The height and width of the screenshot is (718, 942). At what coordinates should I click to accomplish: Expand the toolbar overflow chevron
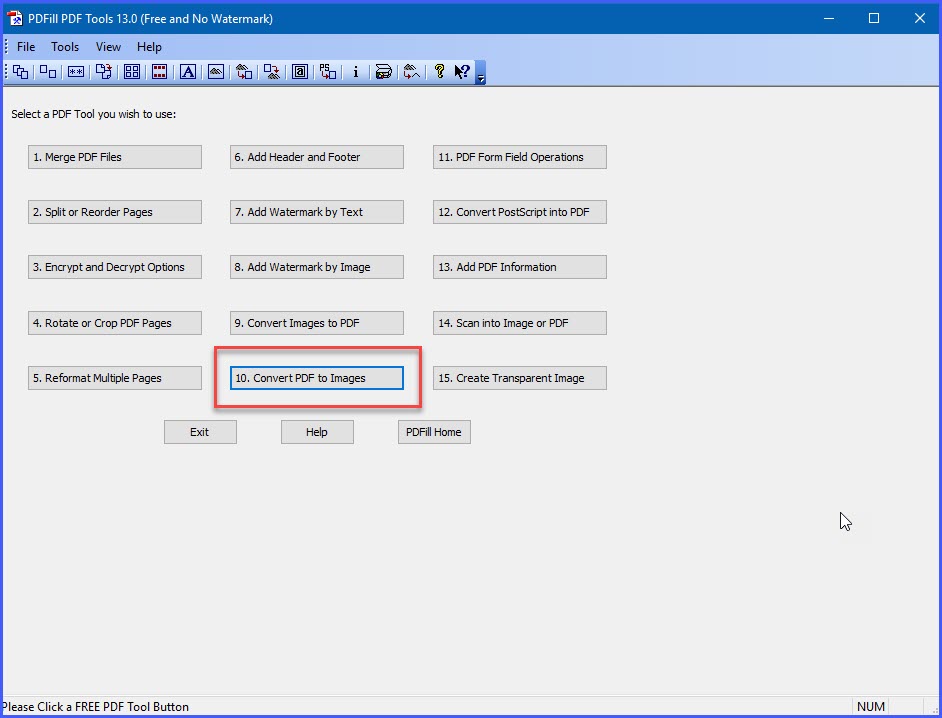coord(478,76)
